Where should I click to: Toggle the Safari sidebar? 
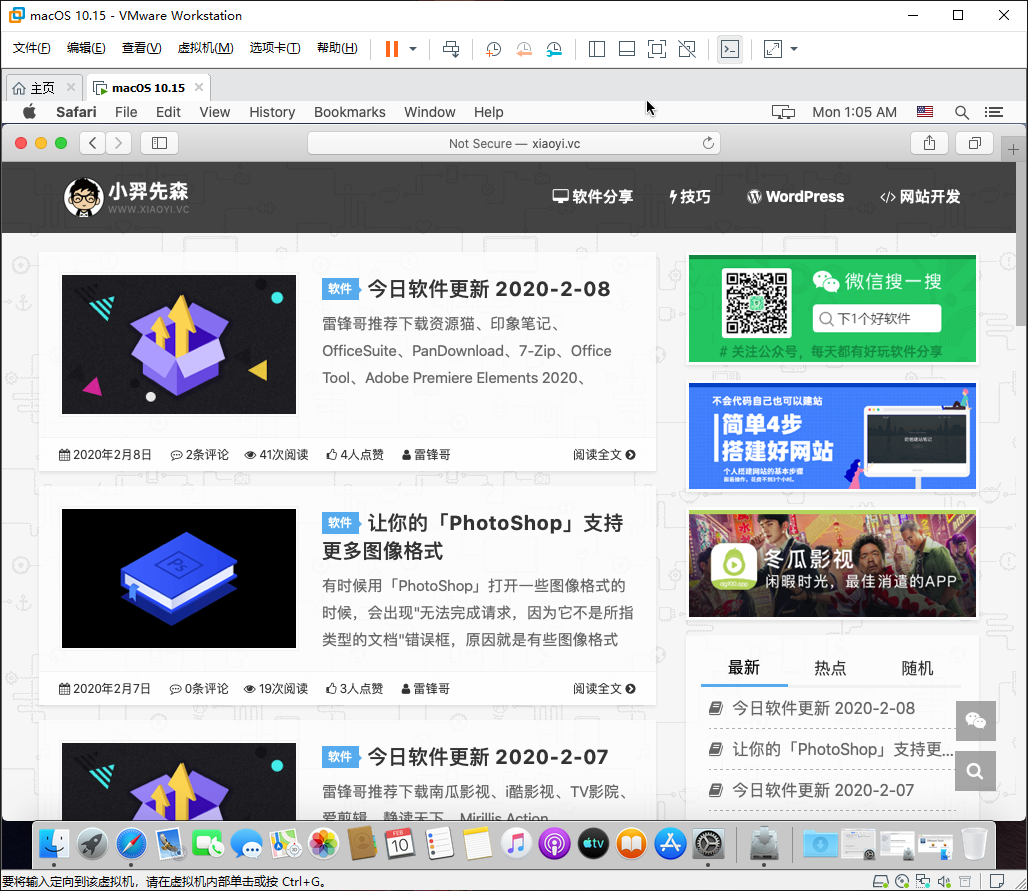(x=159, y=142)
